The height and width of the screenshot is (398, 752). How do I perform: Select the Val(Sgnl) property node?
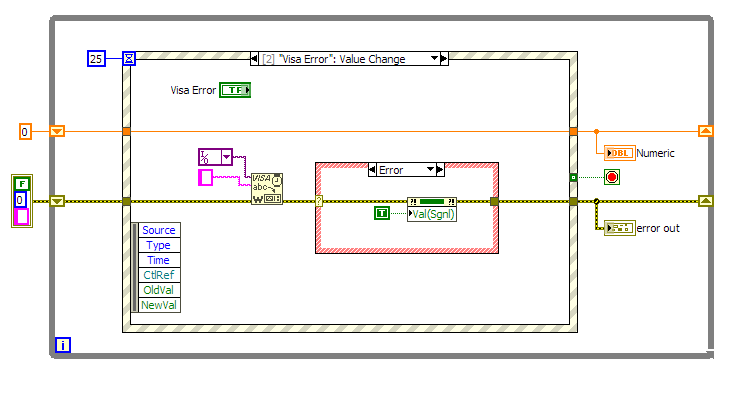tap(432, 209)
